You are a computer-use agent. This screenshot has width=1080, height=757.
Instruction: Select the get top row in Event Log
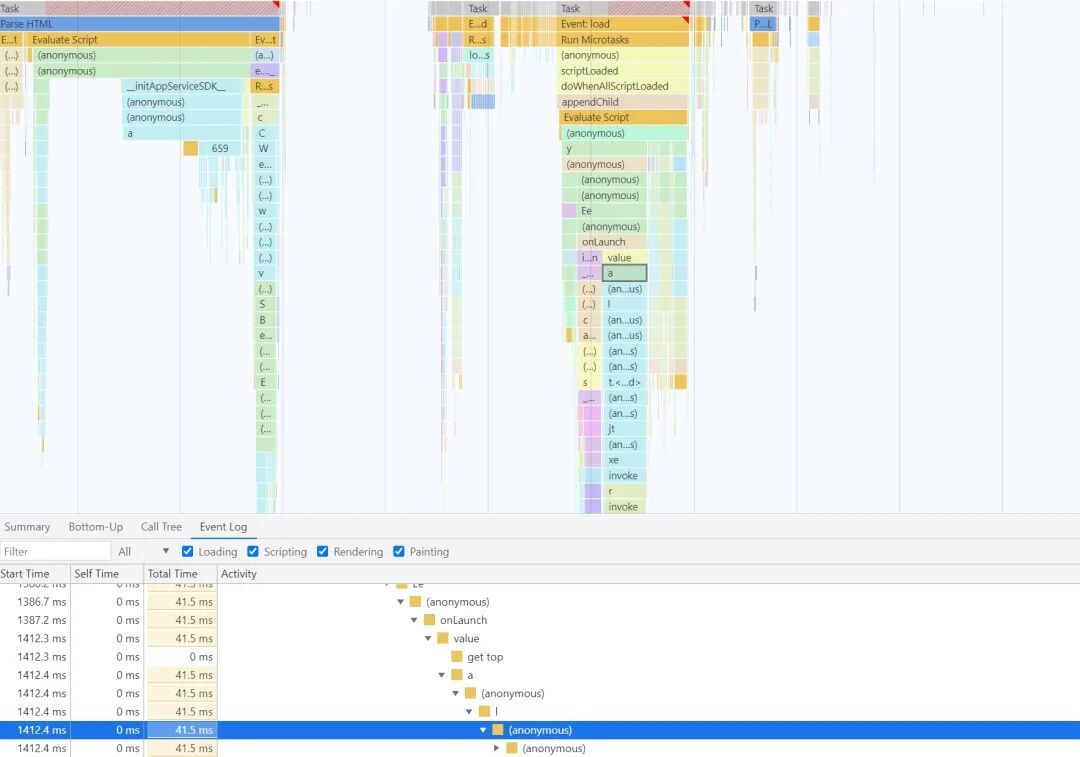(540, 657)
